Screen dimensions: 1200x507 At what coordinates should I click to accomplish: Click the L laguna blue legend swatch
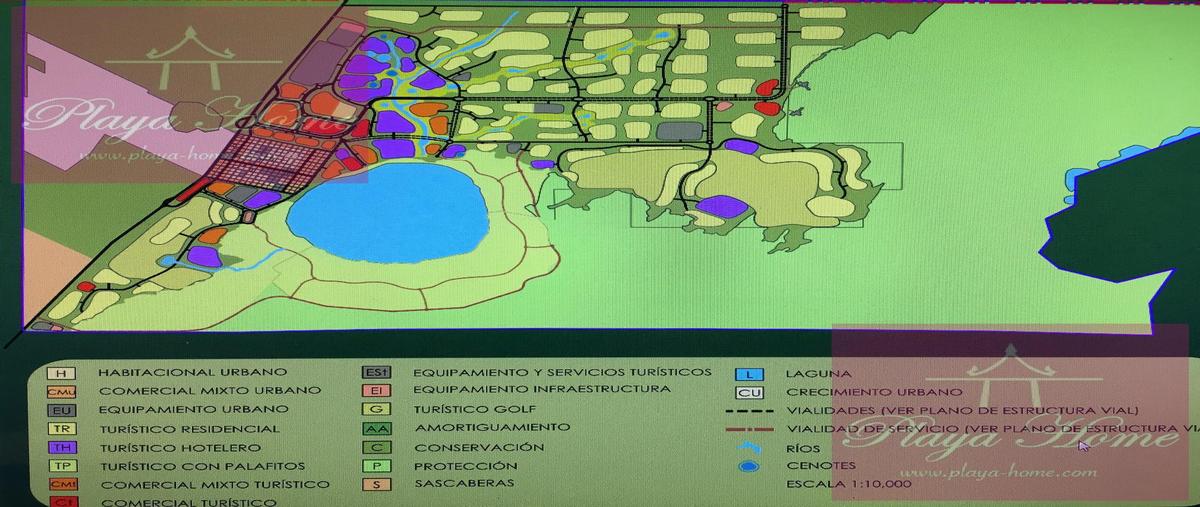[750, 373]
